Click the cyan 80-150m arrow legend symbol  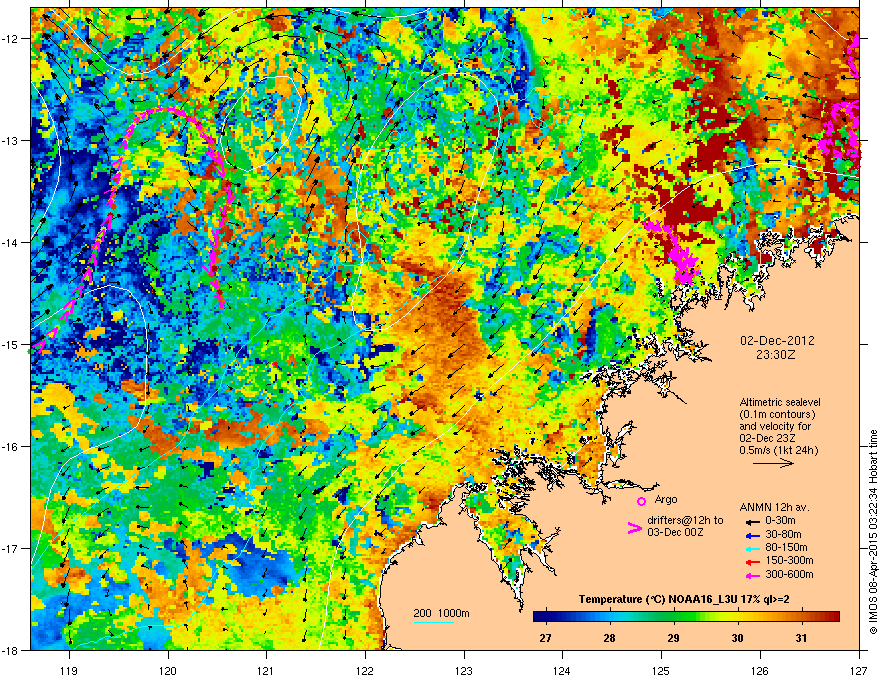pos(752,549)
